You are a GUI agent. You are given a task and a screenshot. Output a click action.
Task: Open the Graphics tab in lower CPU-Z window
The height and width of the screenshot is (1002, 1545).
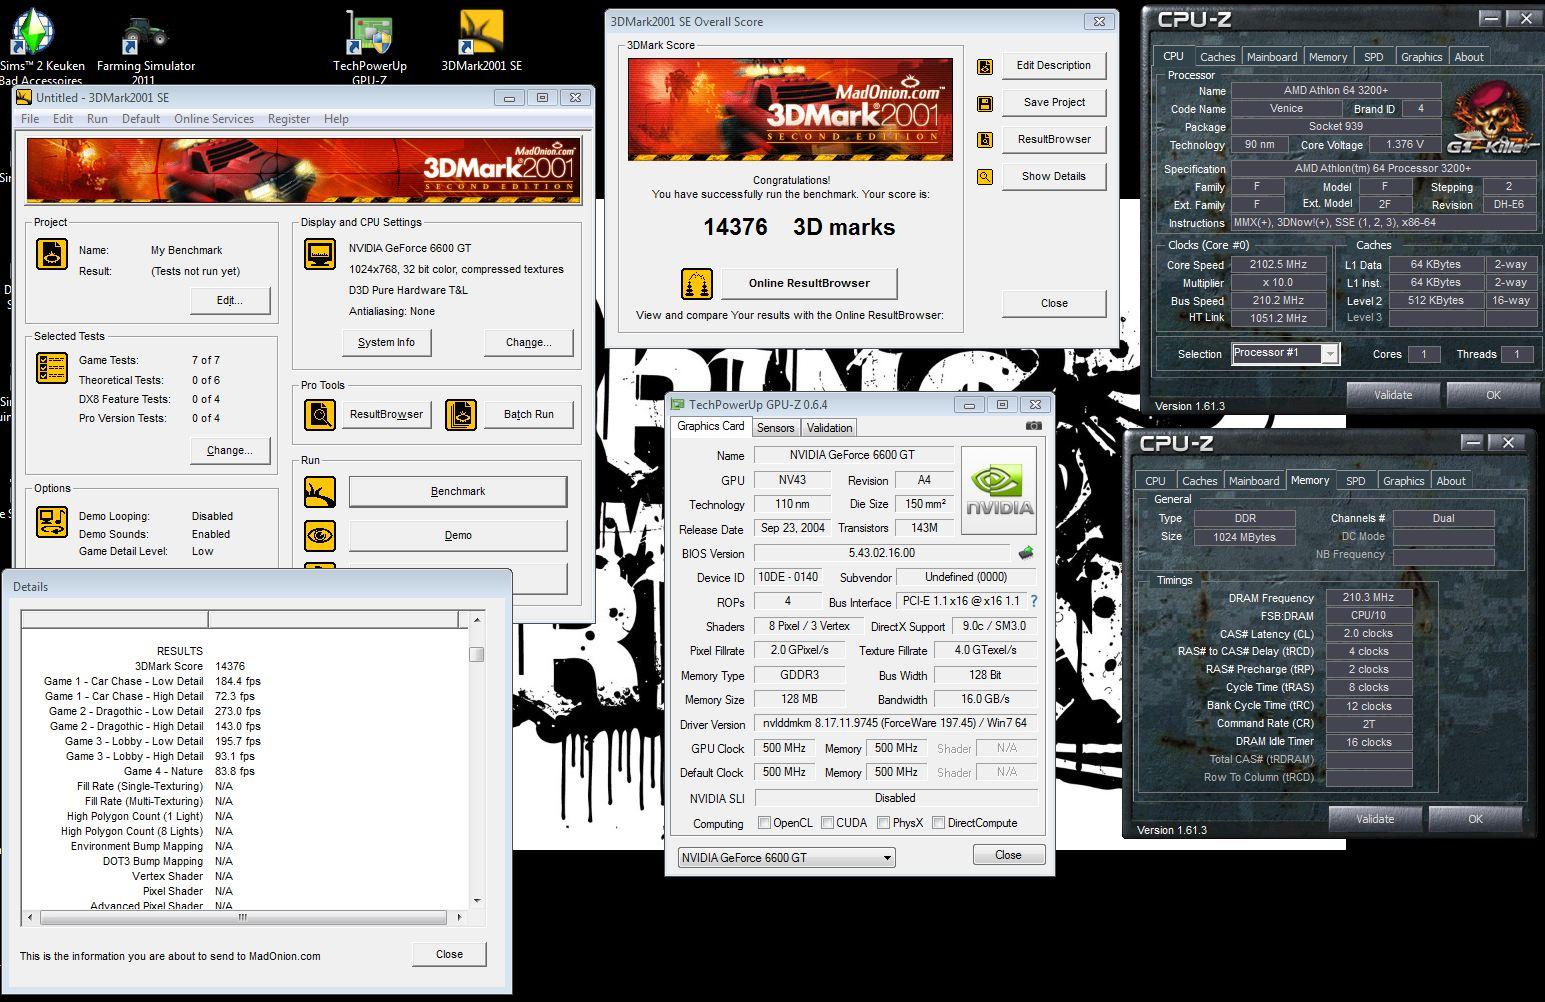[x=1404, y=481]
